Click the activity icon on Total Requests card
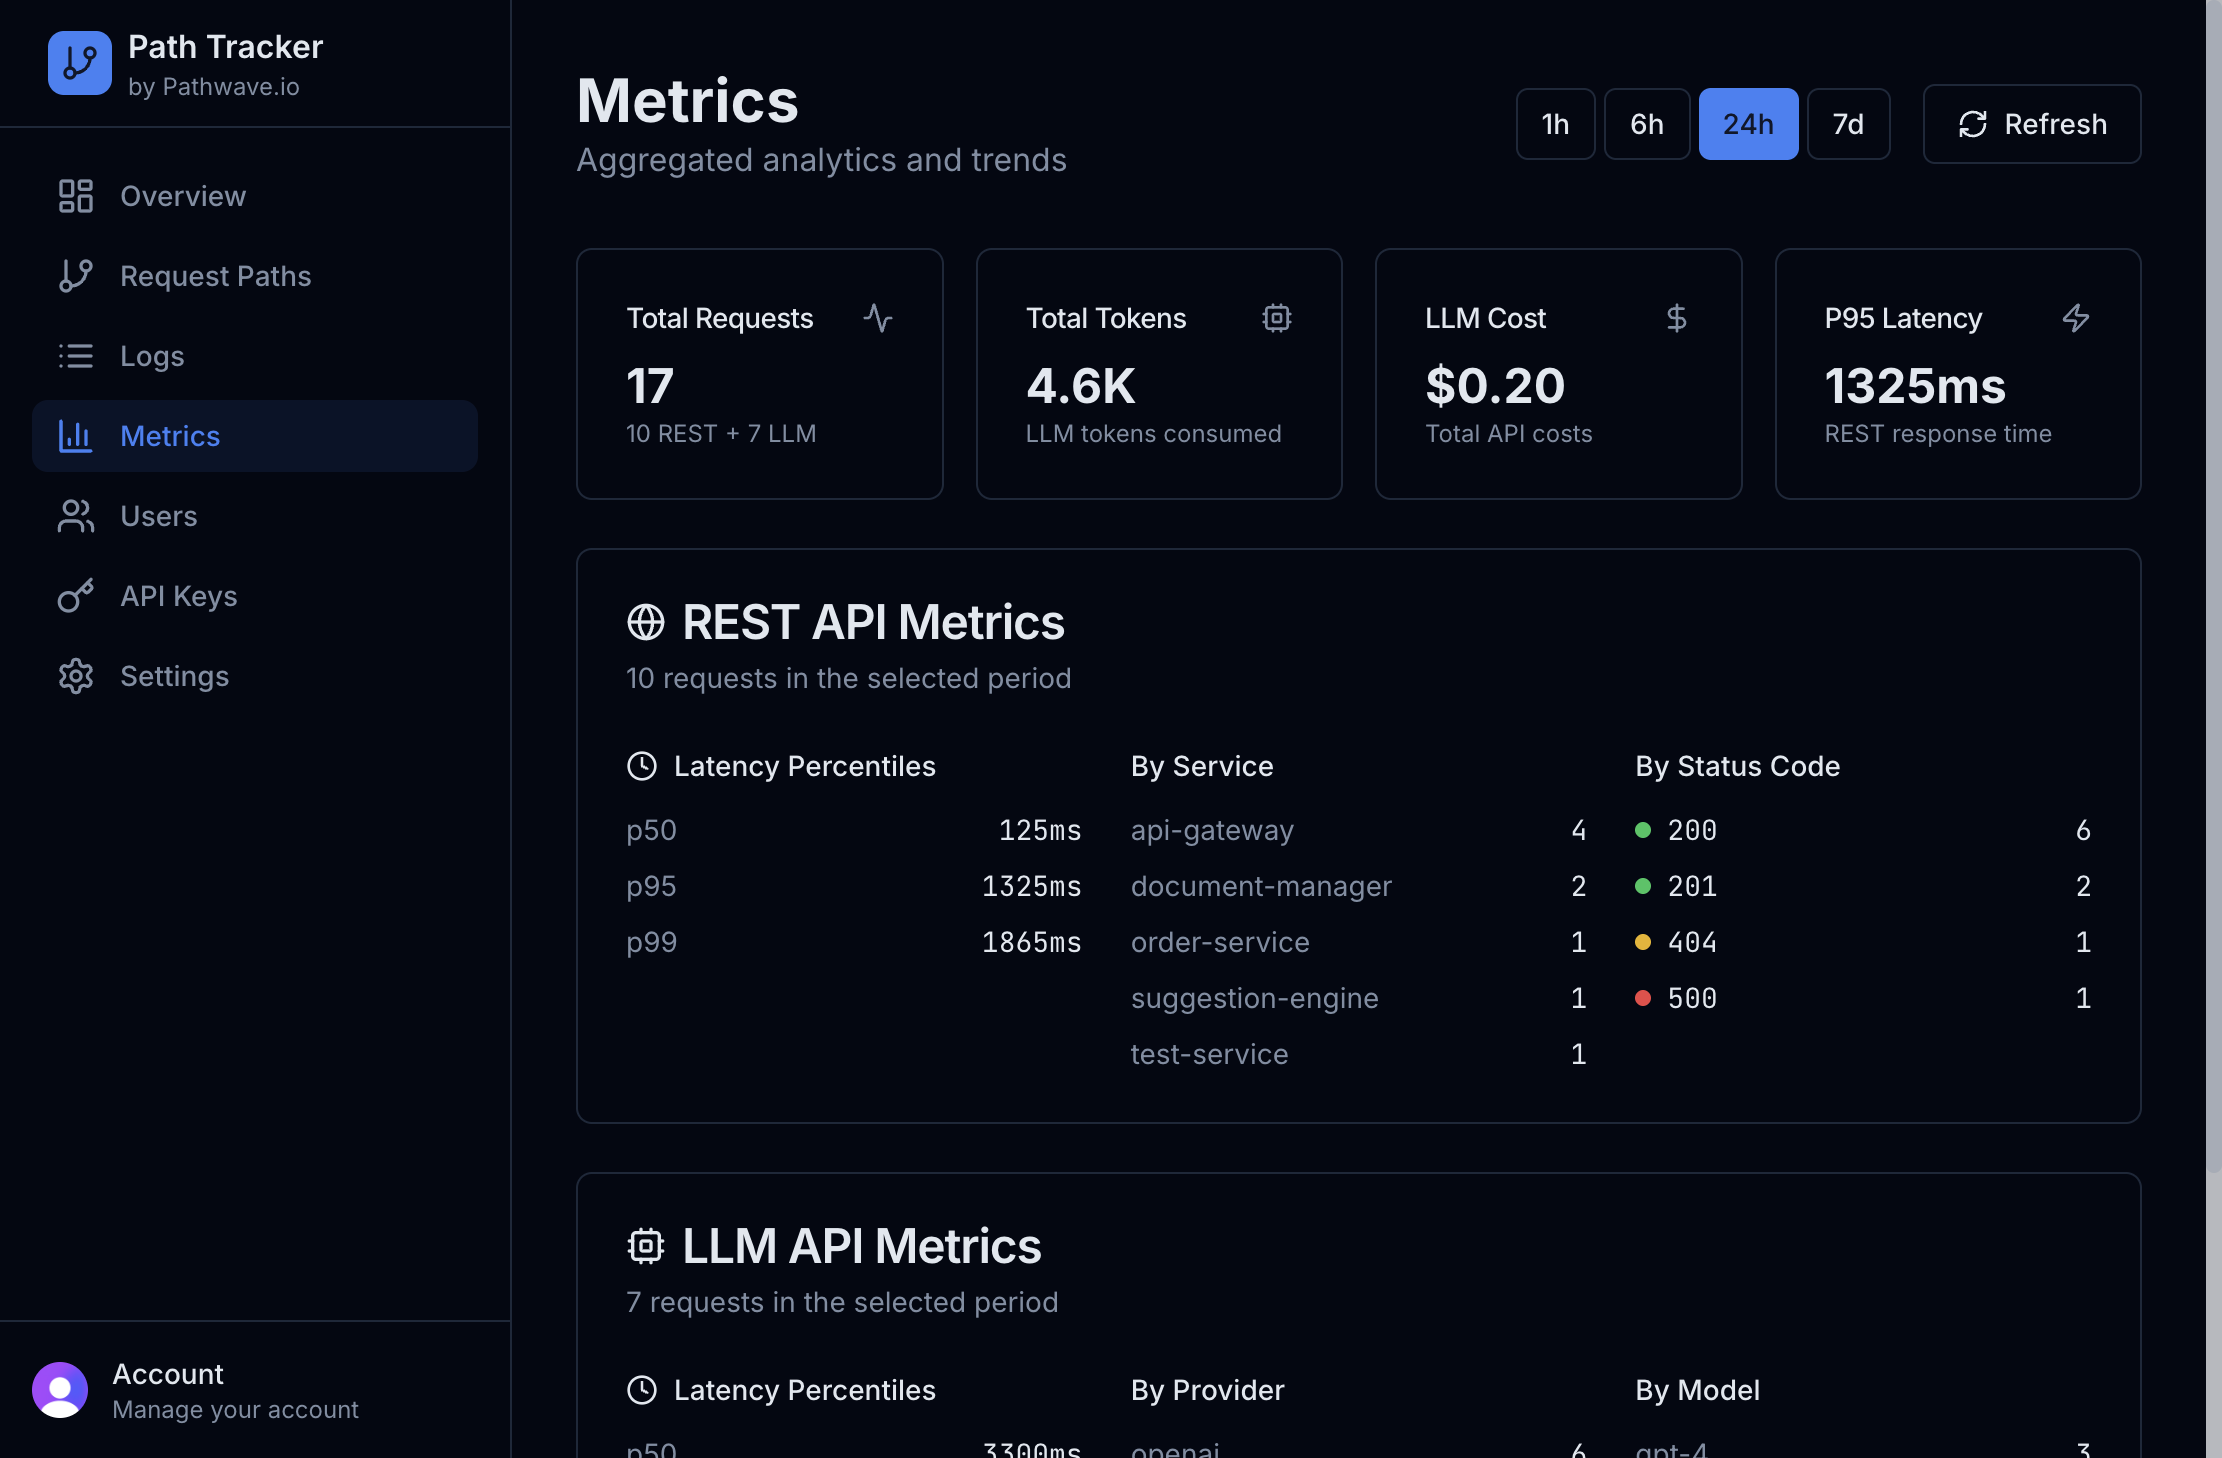The image size is (2222, 1458). coord(877,318)
